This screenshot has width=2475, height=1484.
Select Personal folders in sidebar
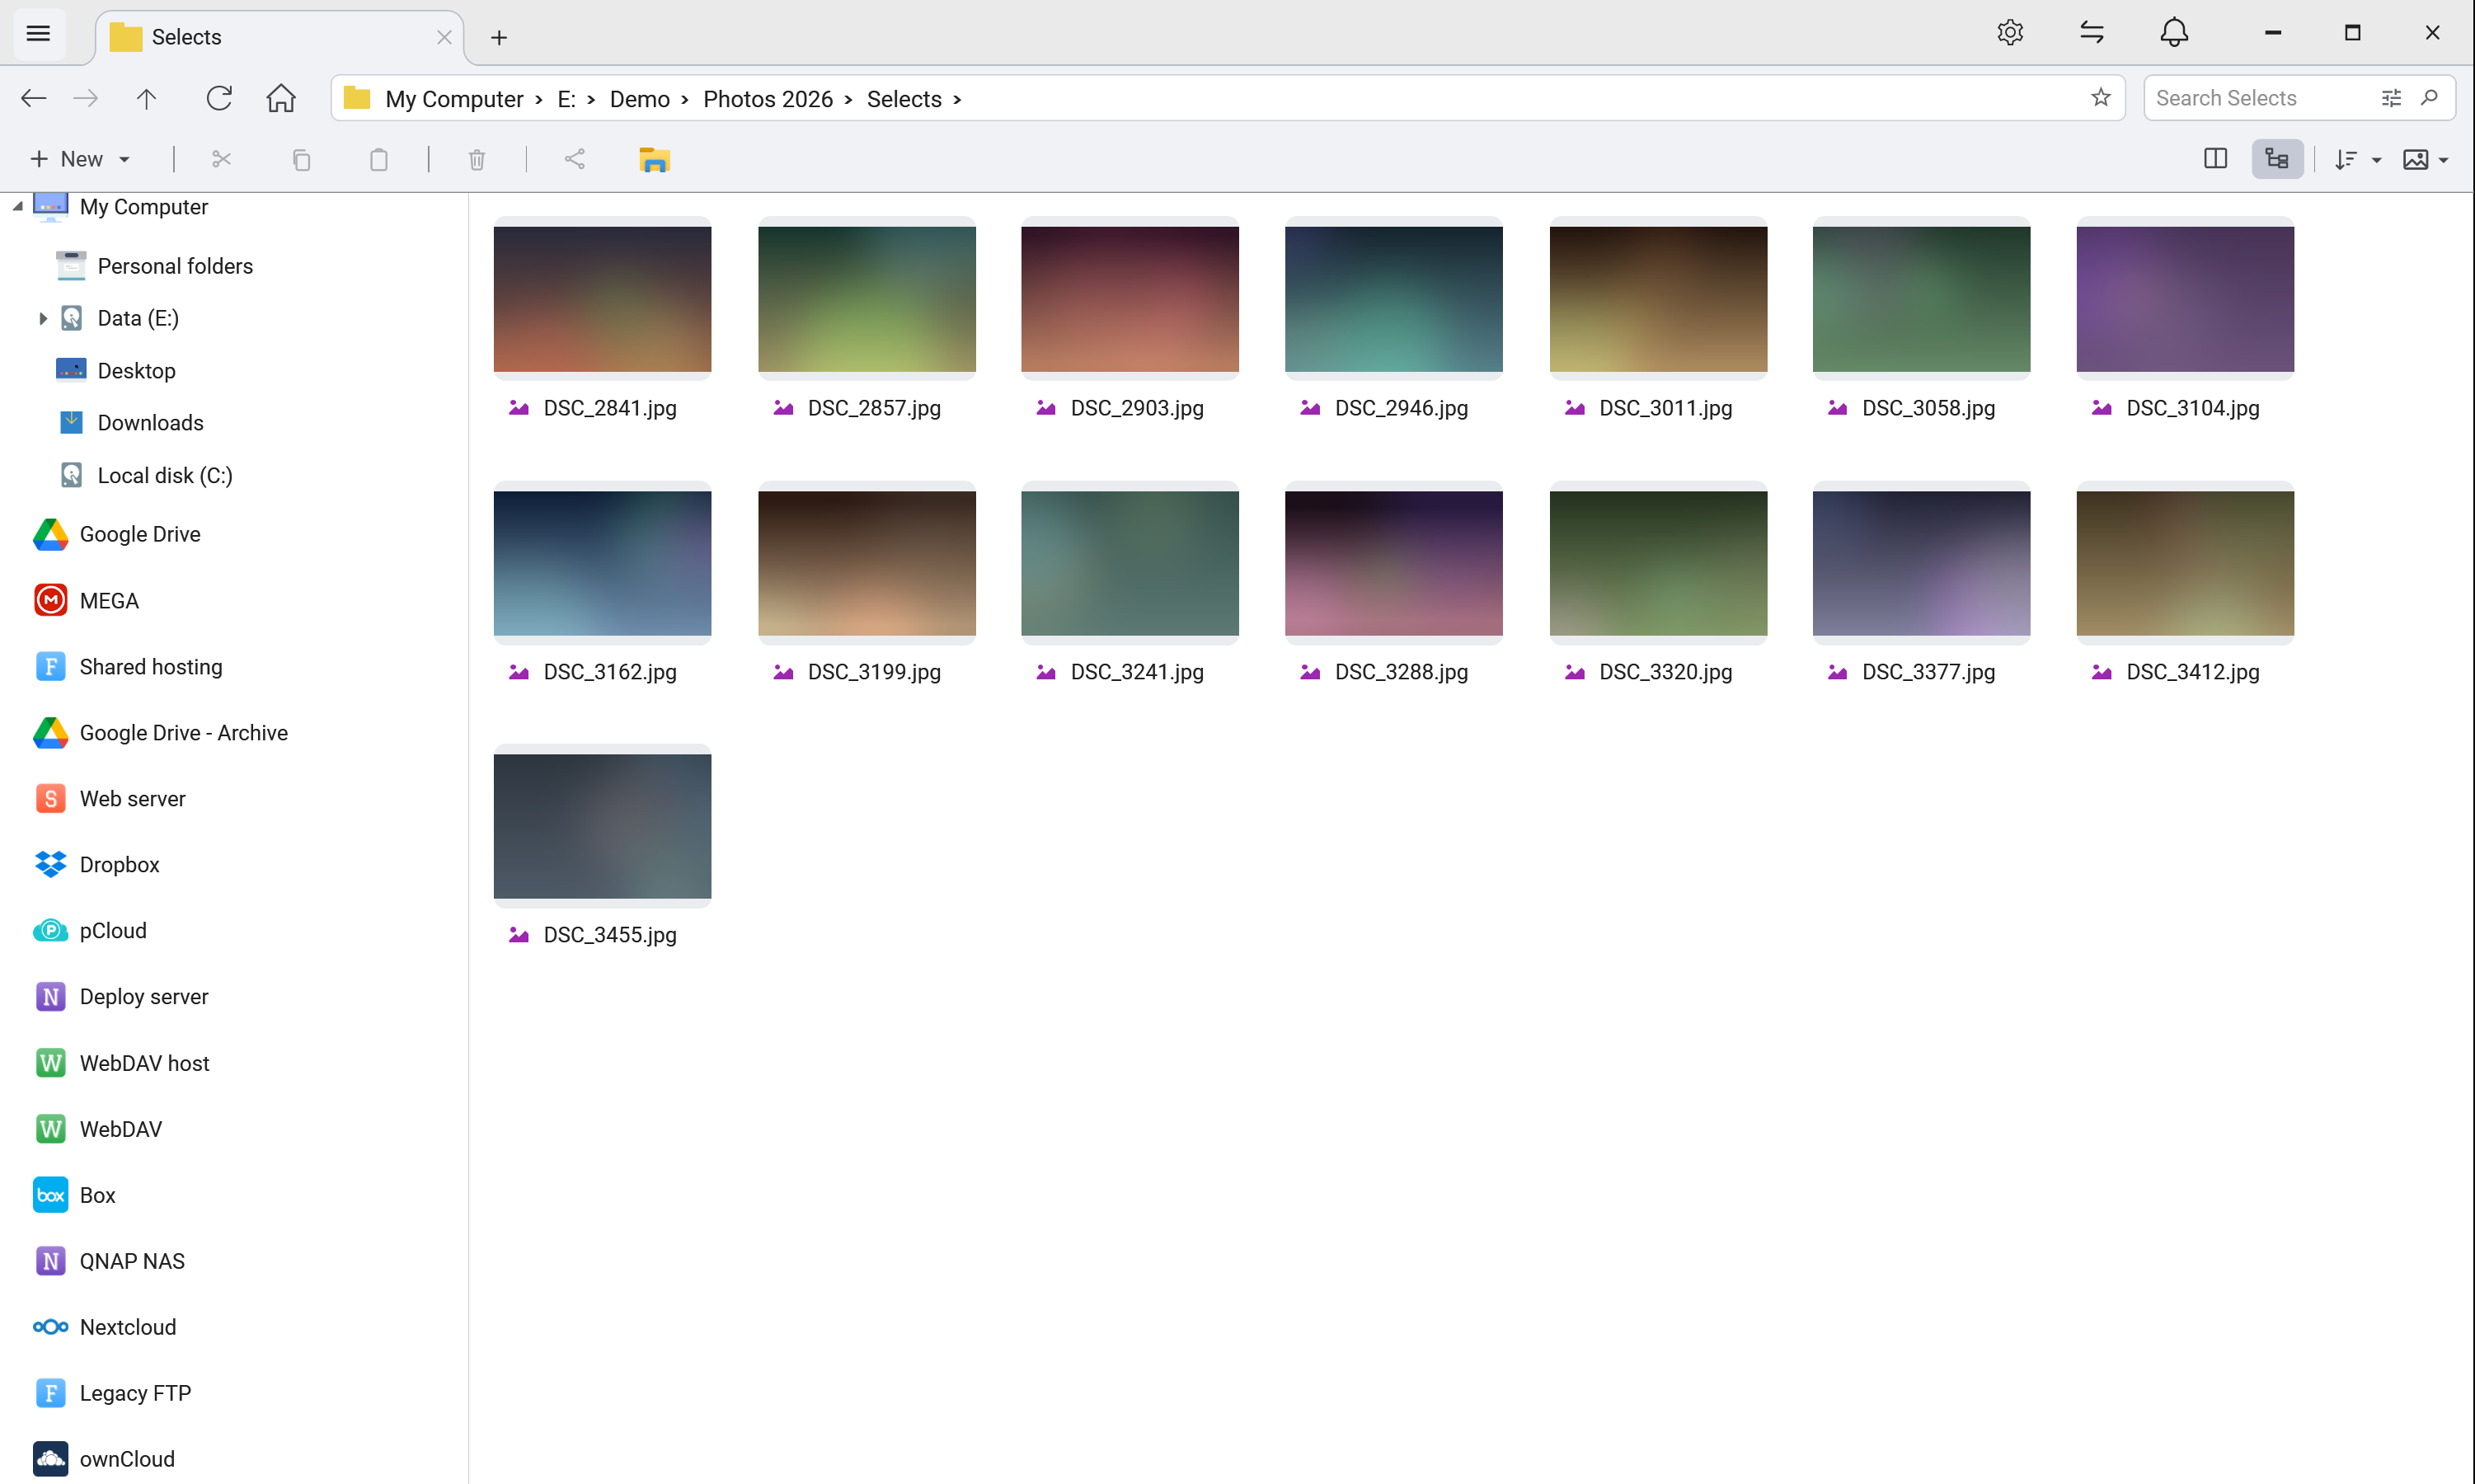175,266
